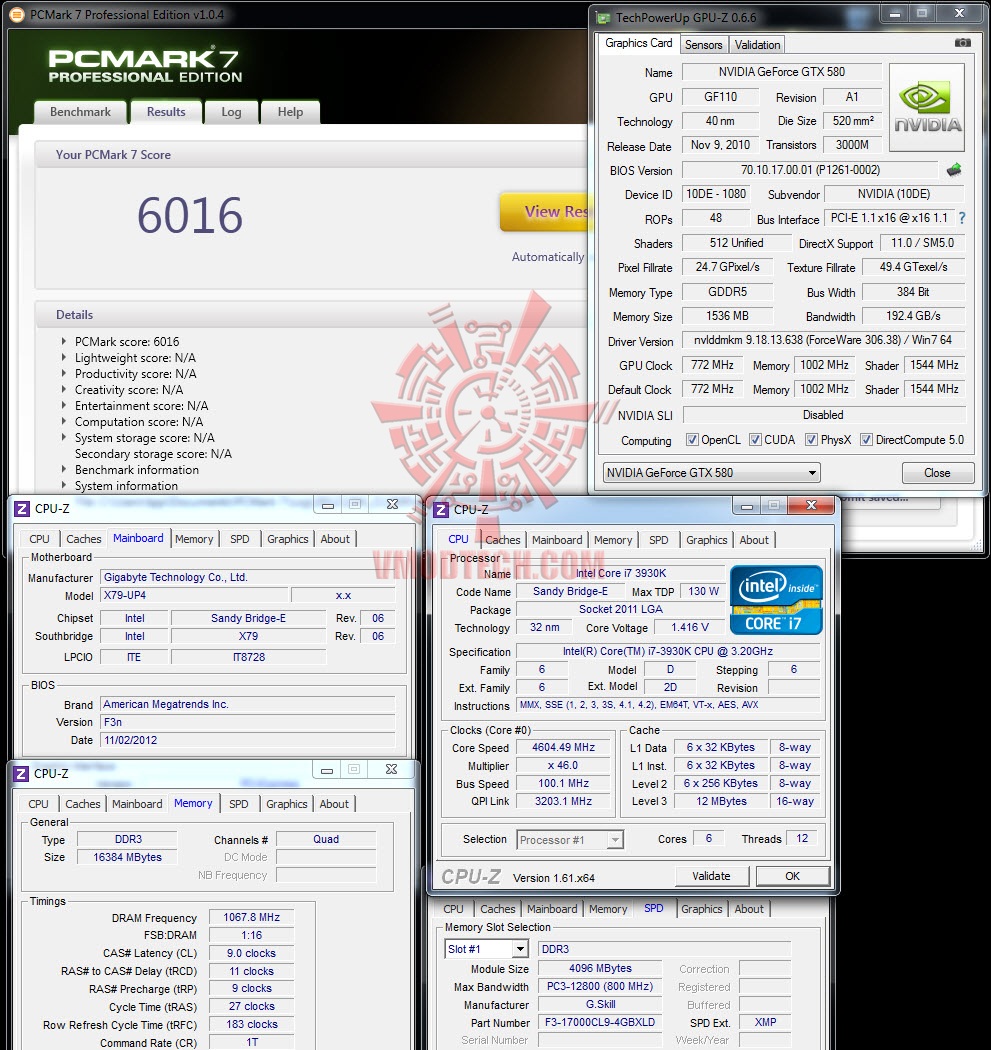Click the GPU-Z Close button

[937, 473]
